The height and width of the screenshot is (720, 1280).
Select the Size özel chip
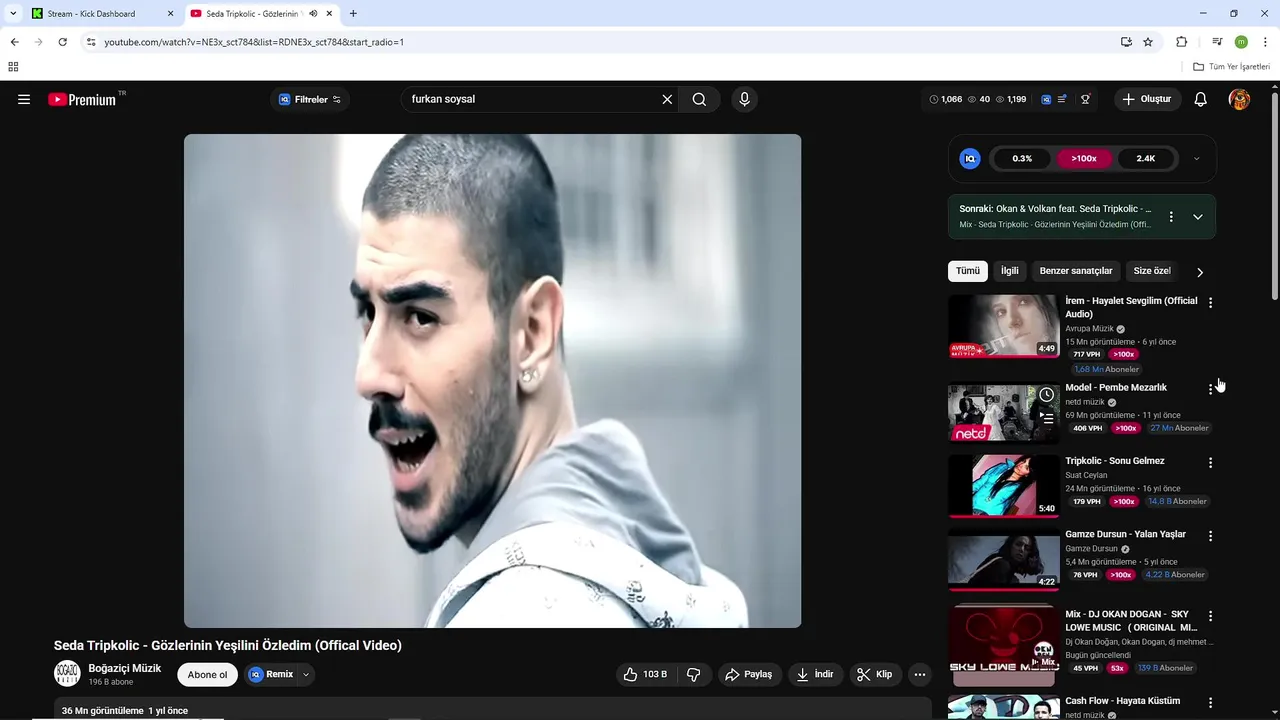pos(1152,271)
